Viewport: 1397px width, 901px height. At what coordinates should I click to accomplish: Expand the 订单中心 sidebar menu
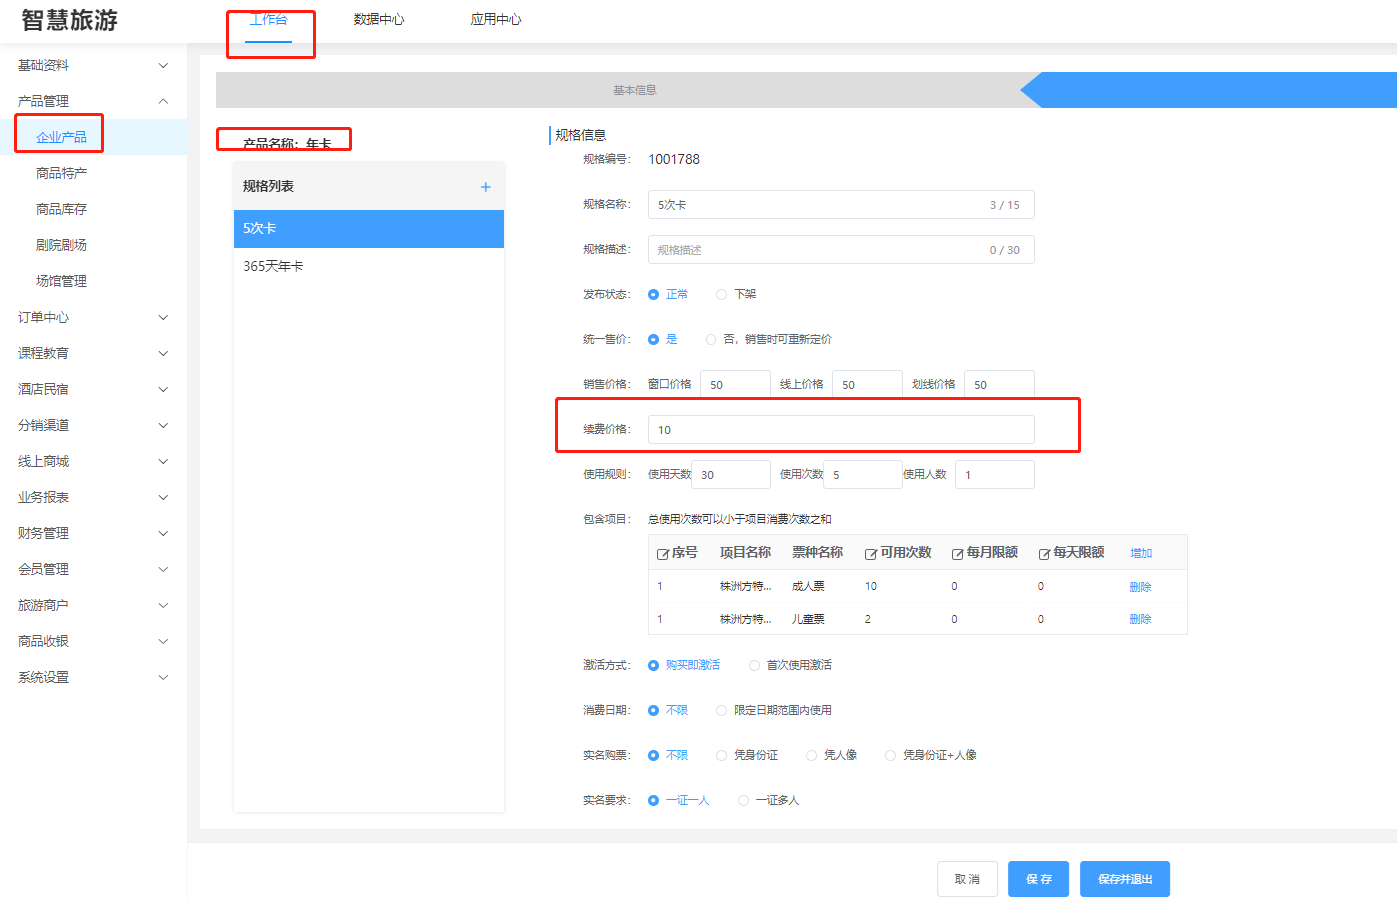93,317
